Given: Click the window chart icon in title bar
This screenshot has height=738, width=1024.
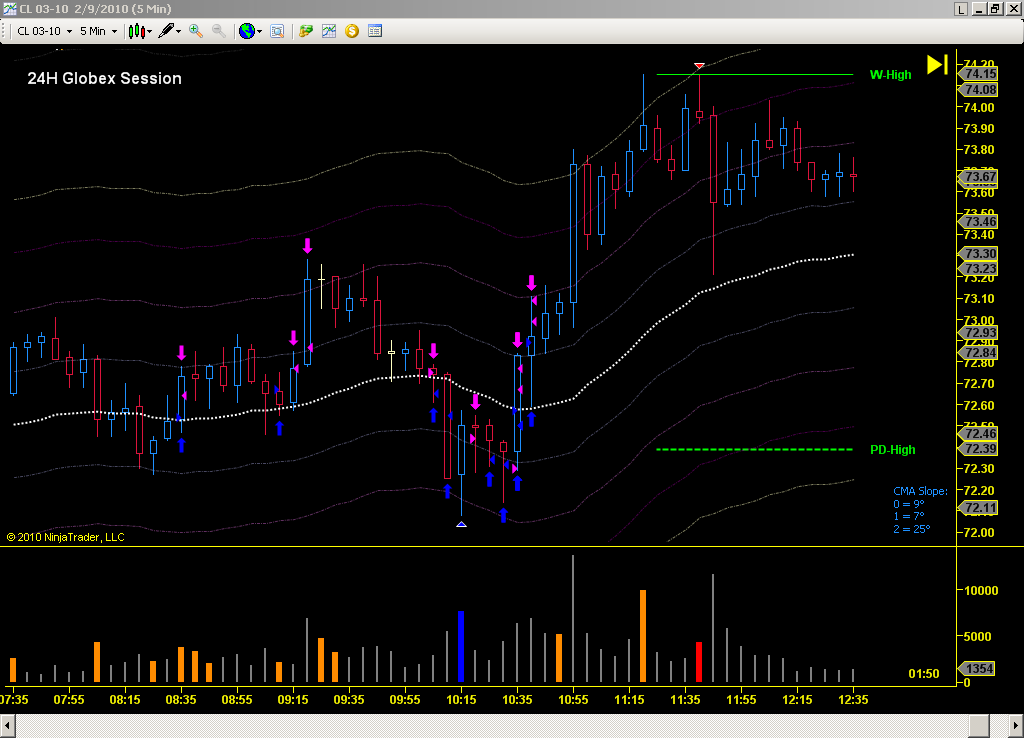Looking at the screenshot, I should 9,8.
